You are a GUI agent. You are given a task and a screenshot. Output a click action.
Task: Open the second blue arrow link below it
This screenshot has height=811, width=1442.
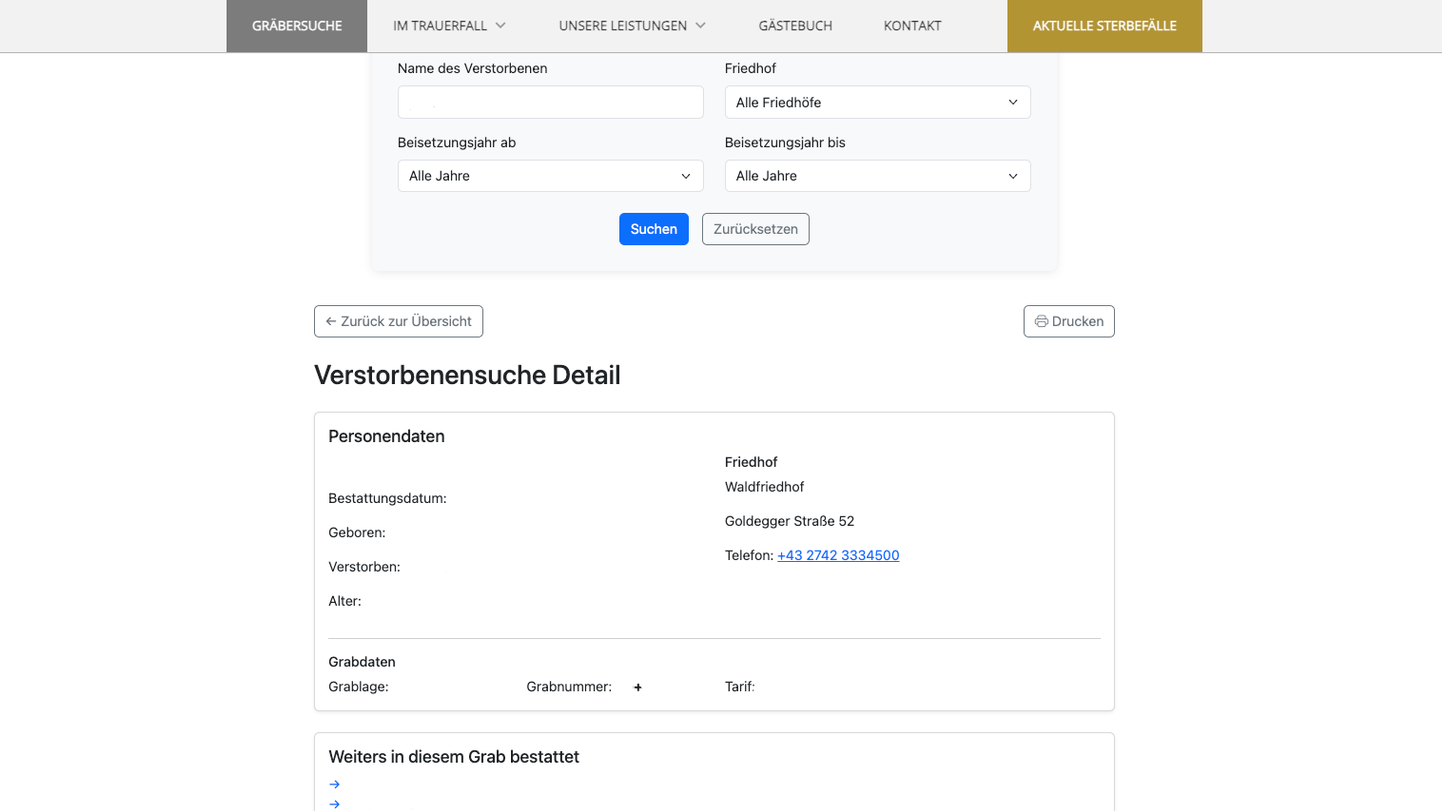point(334,803)
